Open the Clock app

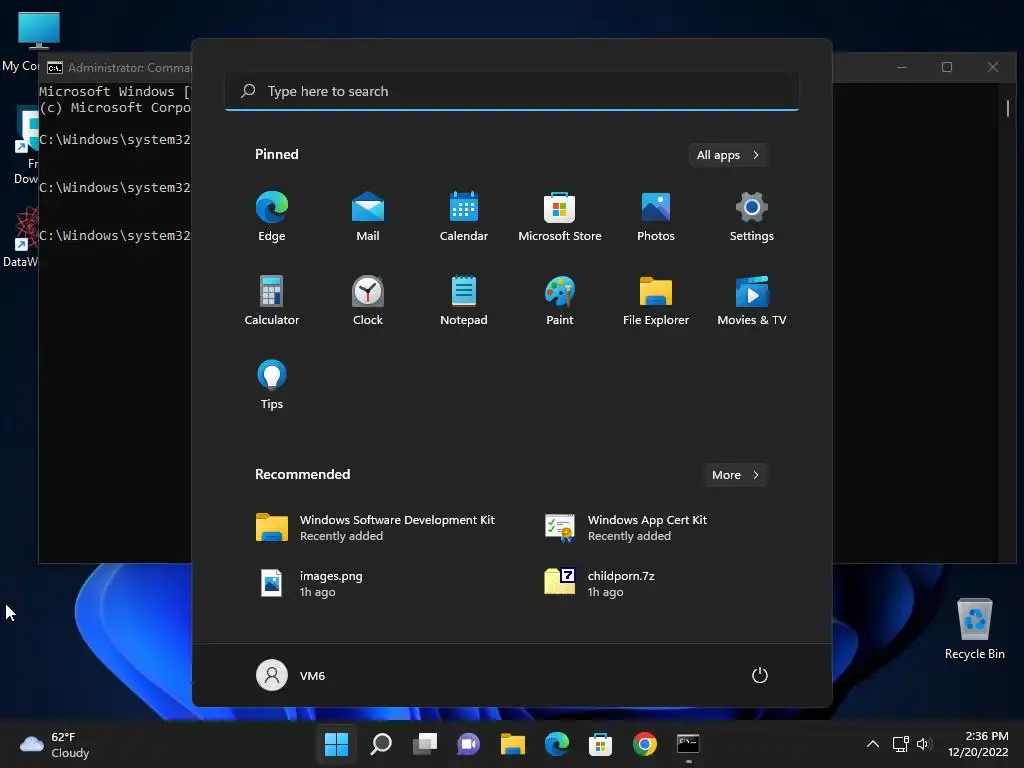(368, 300)
